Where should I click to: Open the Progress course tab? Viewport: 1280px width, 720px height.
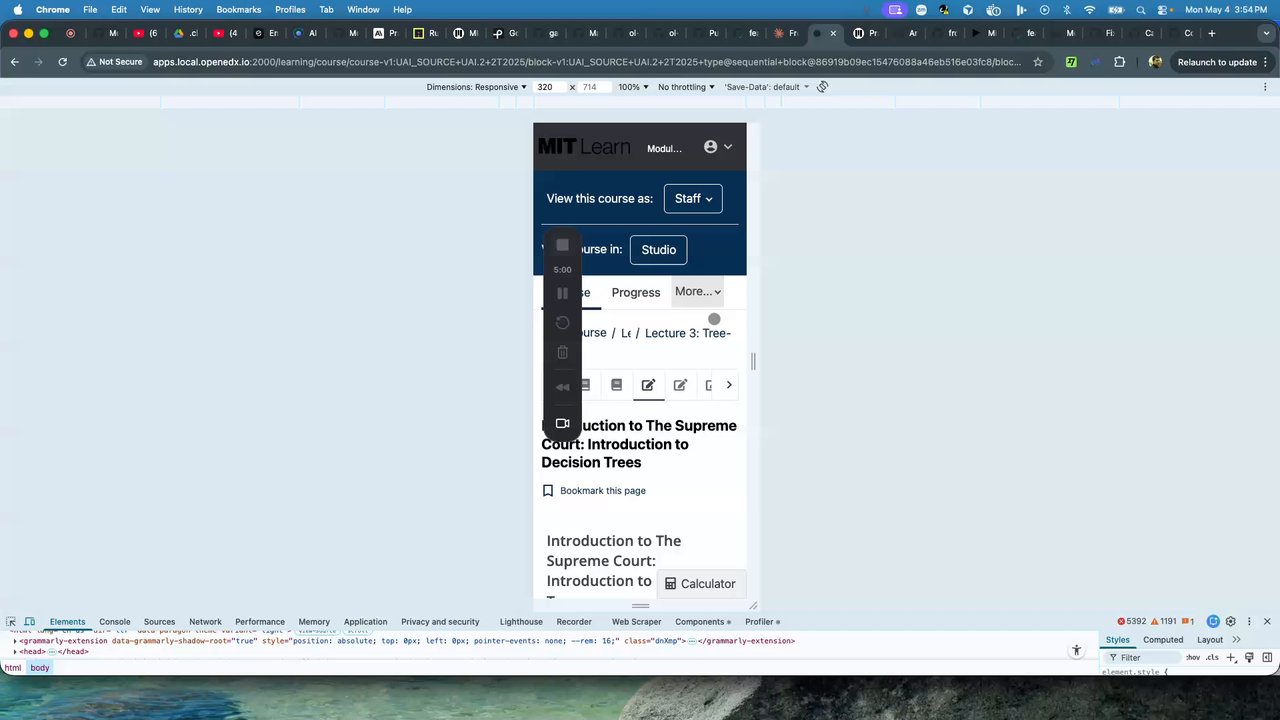coord(636,293)
